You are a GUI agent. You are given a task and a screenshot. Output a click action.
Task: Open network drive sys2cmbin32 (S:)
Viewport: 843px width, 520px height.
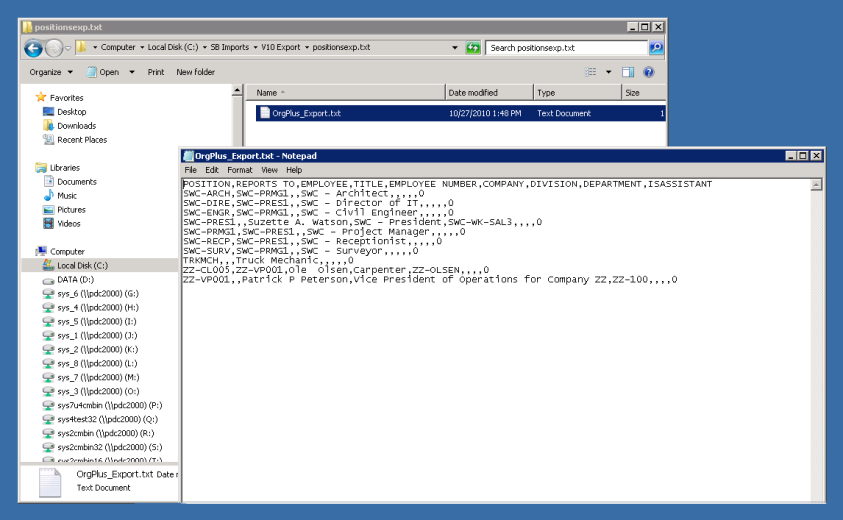point(110,447)
